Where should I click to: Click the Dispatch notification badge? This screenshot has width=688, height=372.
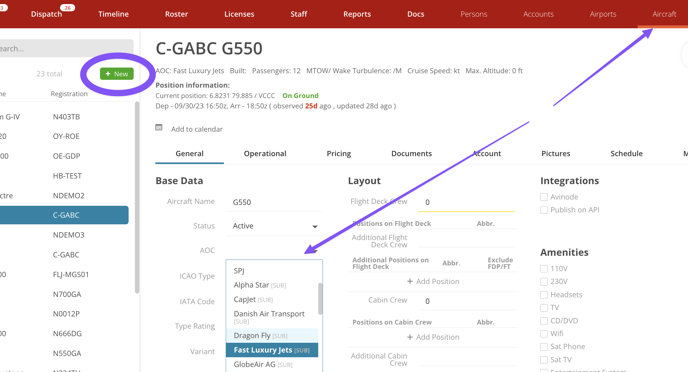68,7
